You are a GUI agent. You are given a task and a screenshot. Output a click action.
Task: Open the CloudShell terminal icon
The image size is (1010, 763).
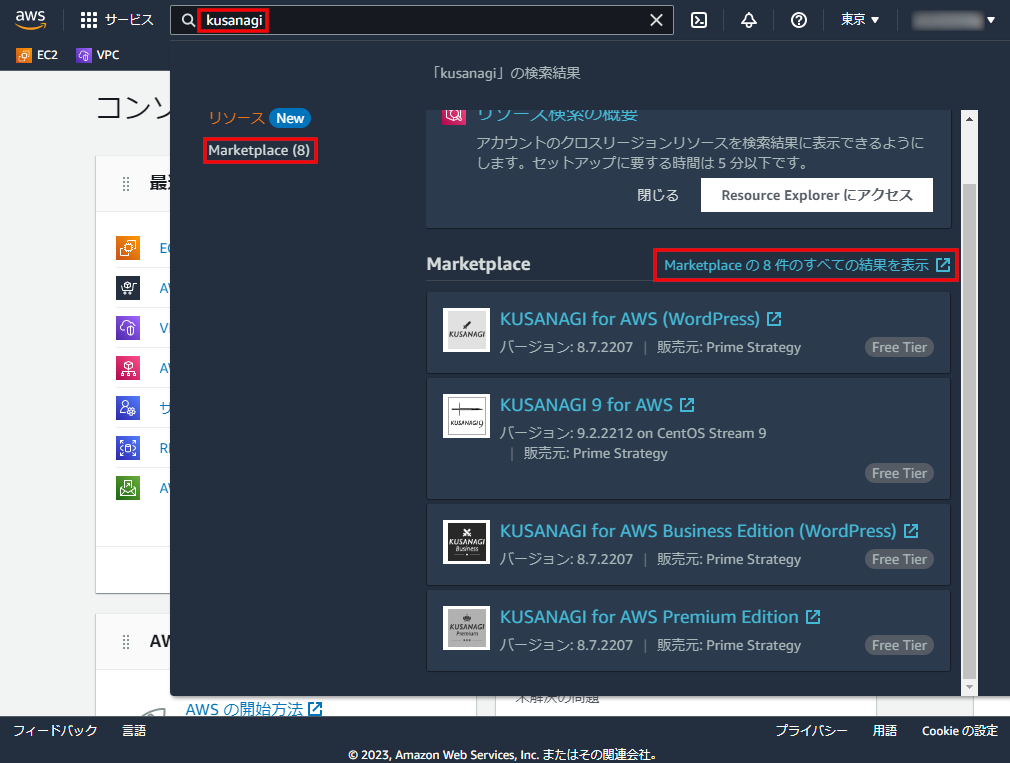[x=699, y=21]
